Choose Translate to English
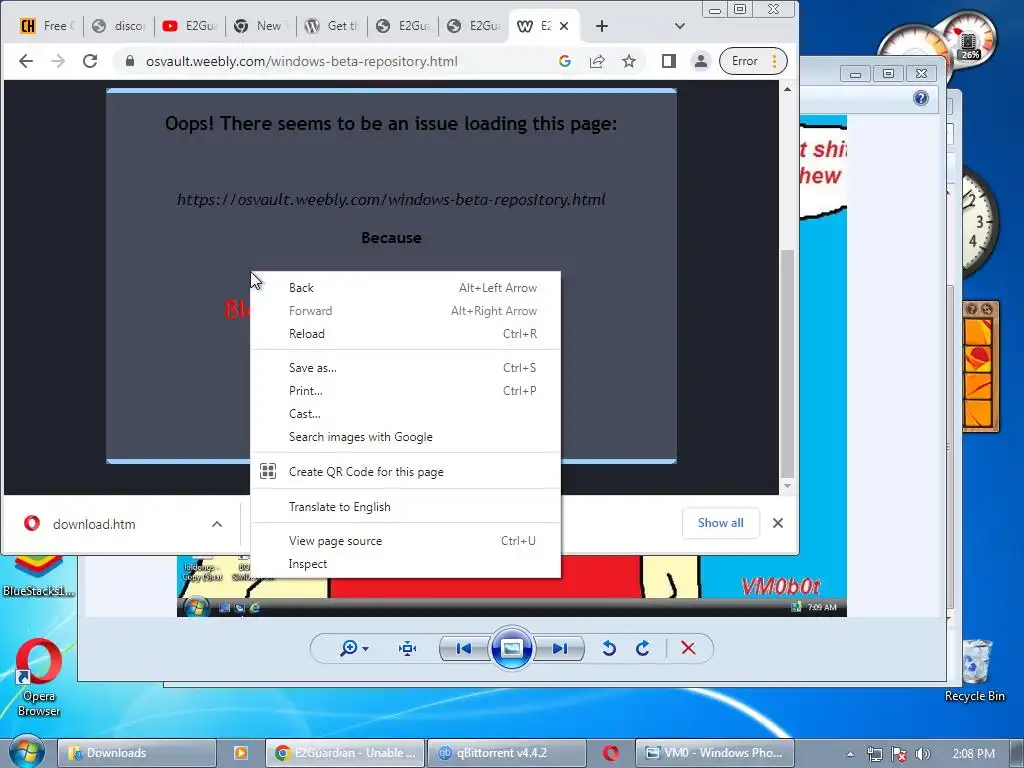Screen dimensions: 1024x768 (x=406, y=507)
